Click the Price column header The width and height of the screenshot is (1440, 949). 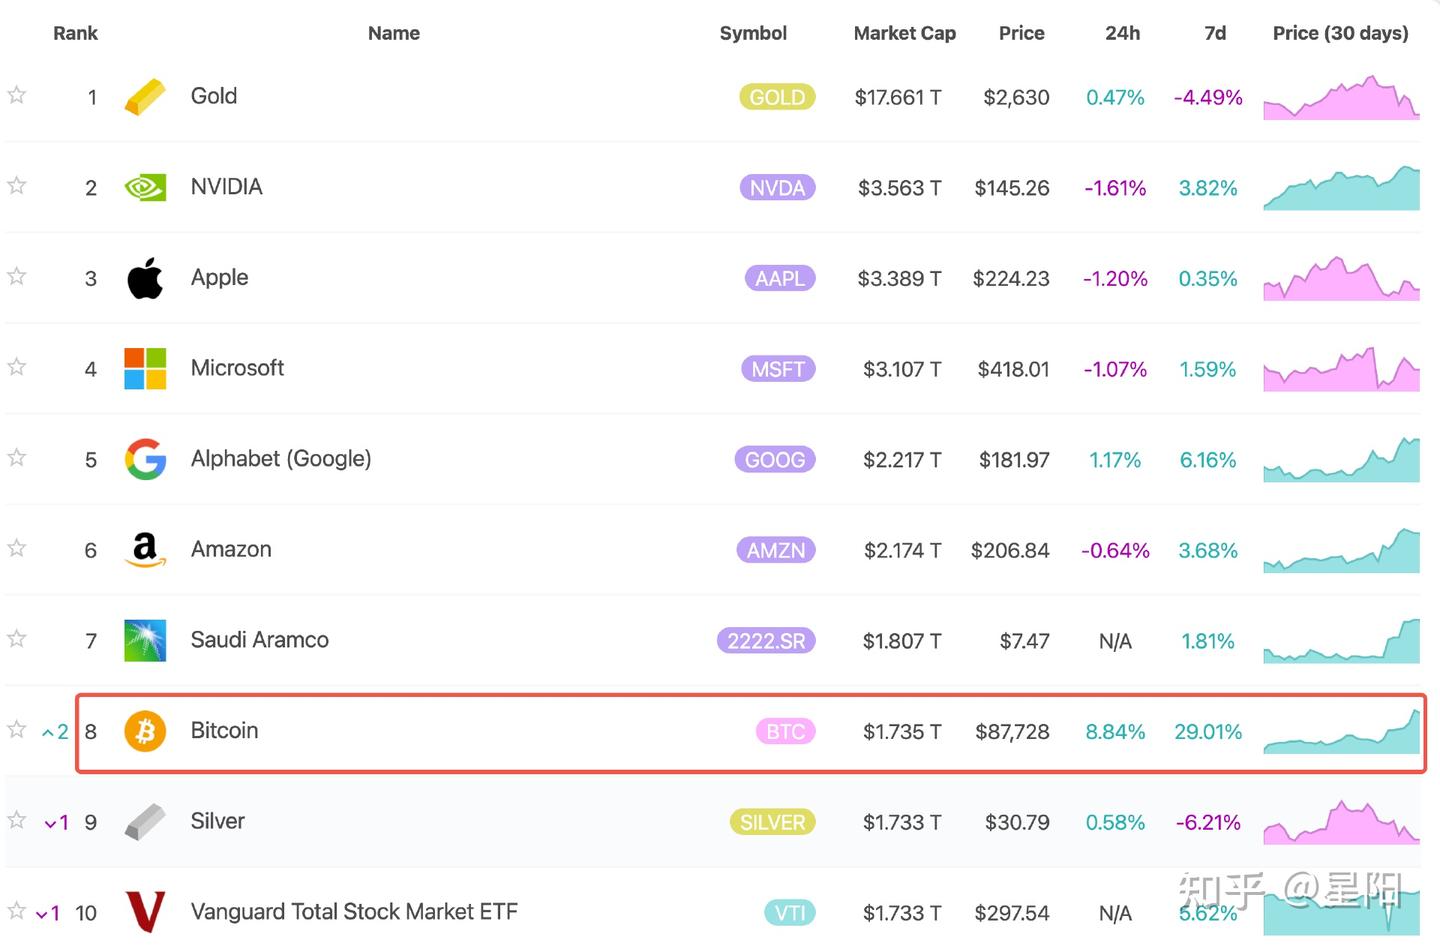click(1021, 33)
